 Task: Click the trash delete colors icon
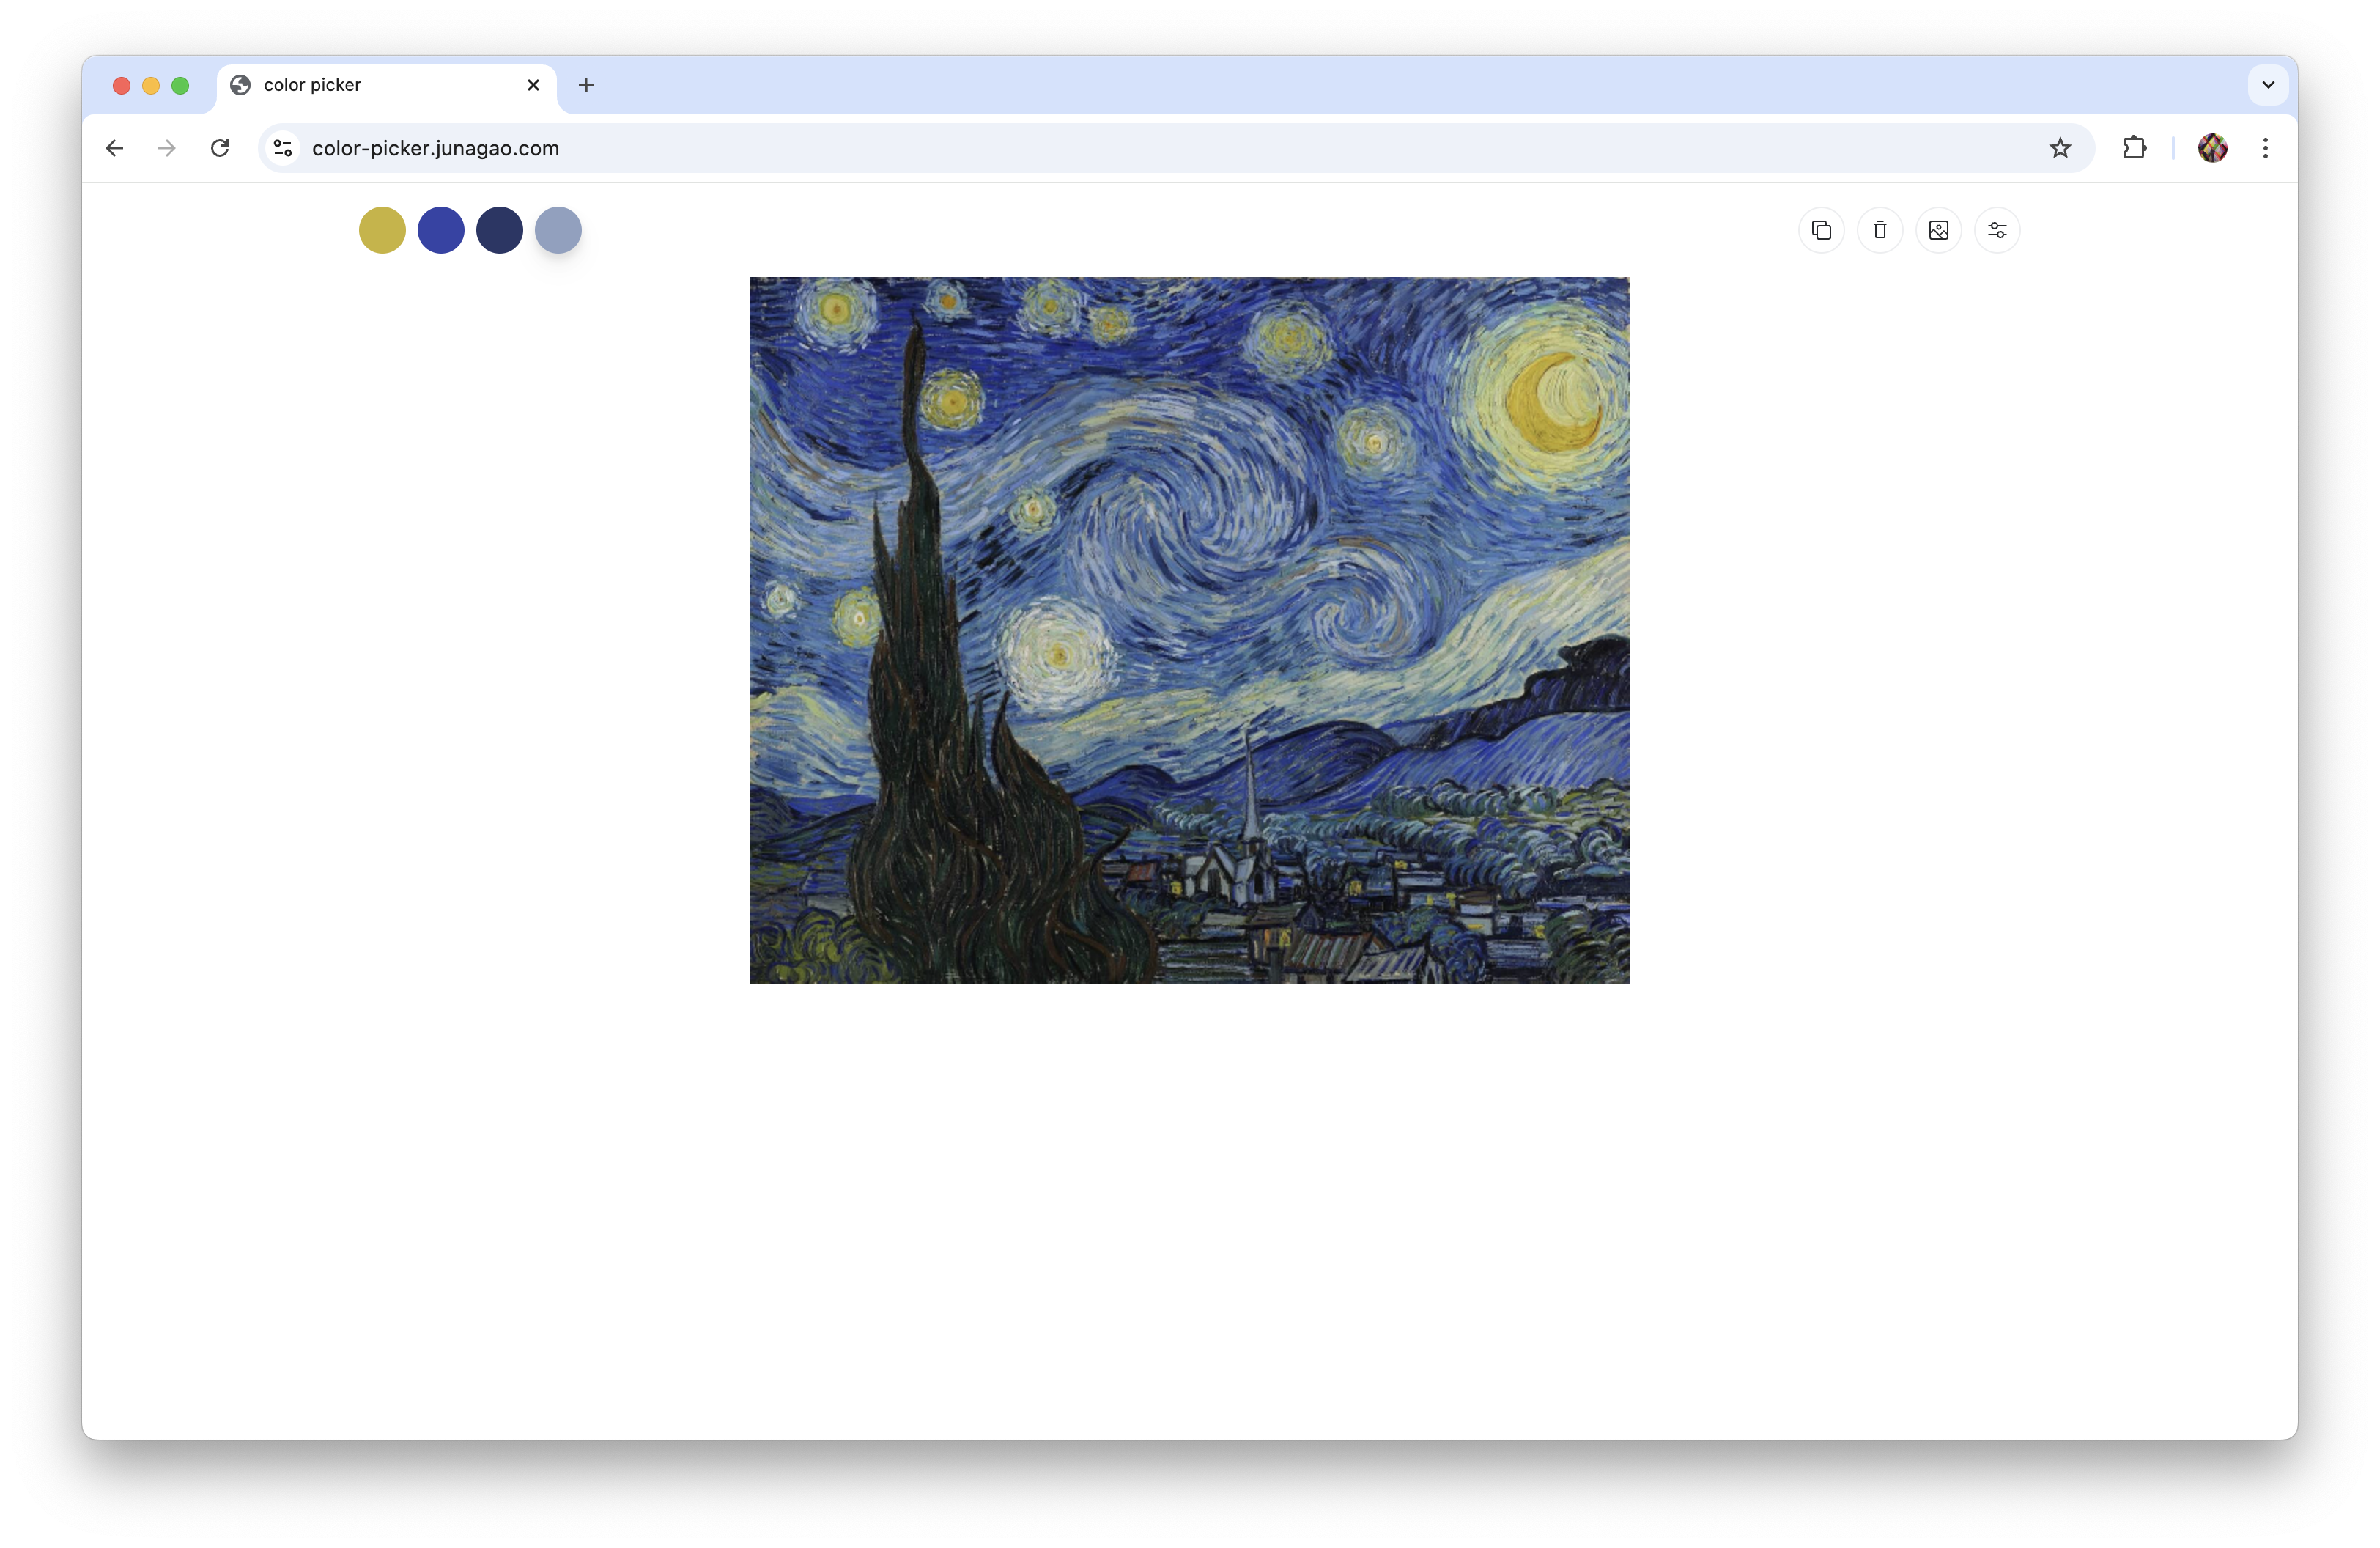point(1880,230)
